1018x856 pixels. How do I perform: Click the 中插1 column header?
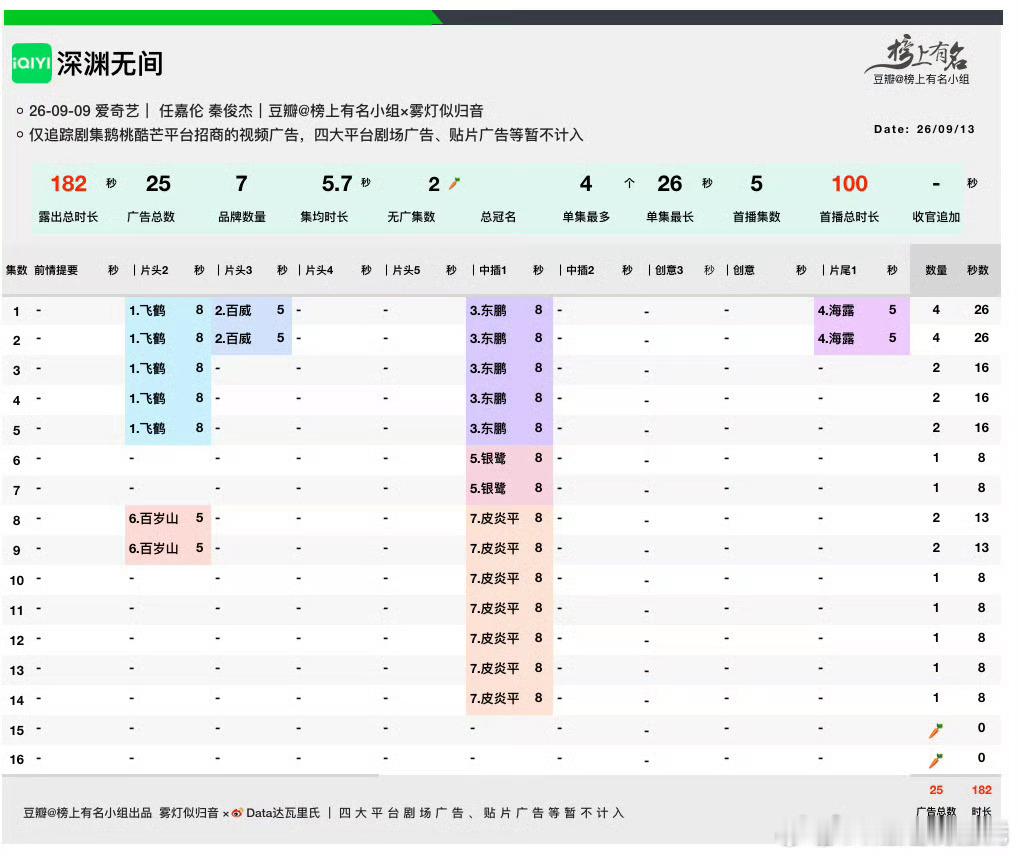click(493, 270)
